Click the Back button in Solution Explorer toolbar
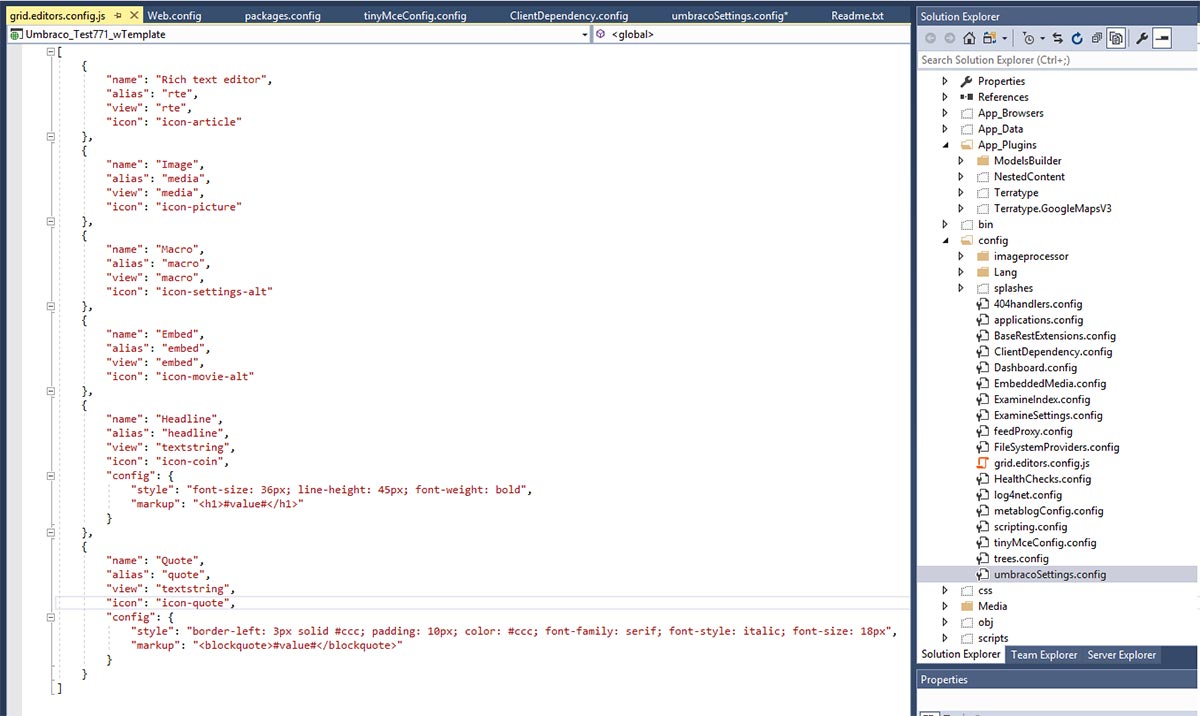The image size is (1200, 716). (929, 38)
